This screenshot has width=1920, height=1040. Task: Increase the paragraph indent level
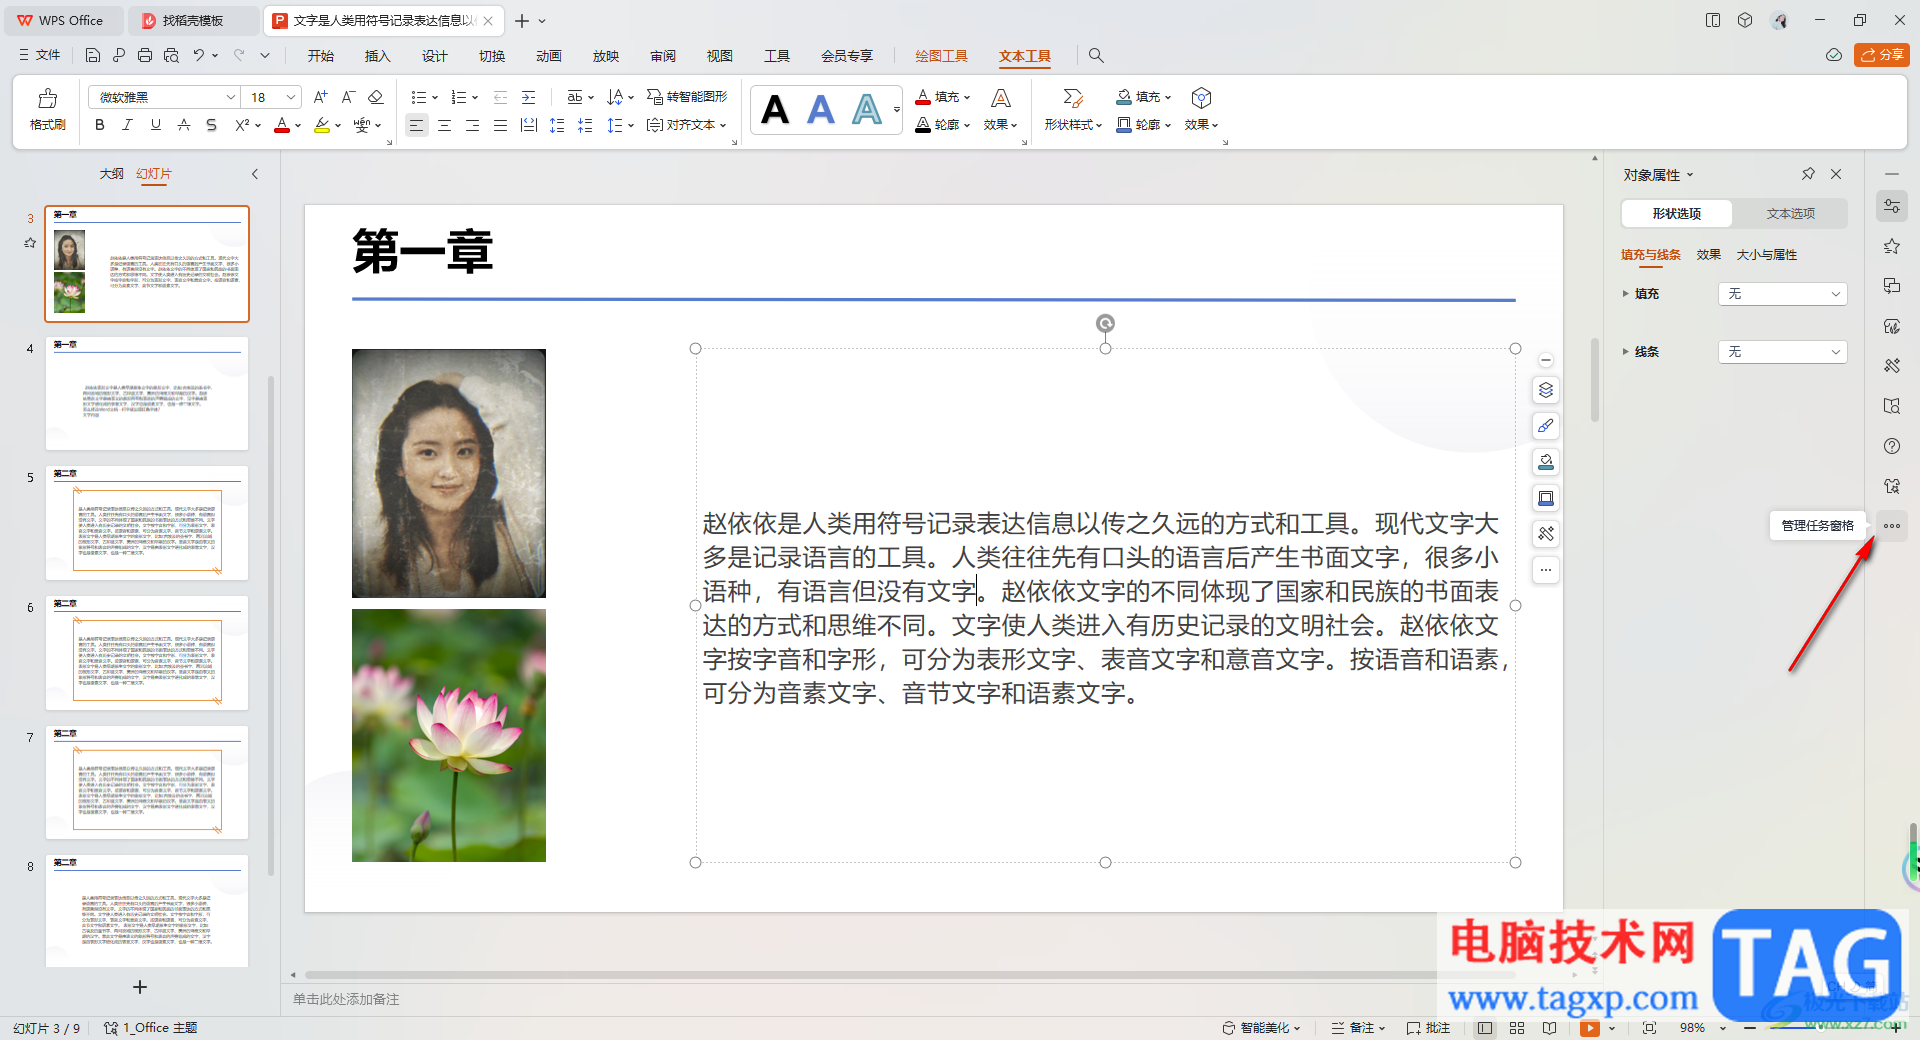pos(528,97)
